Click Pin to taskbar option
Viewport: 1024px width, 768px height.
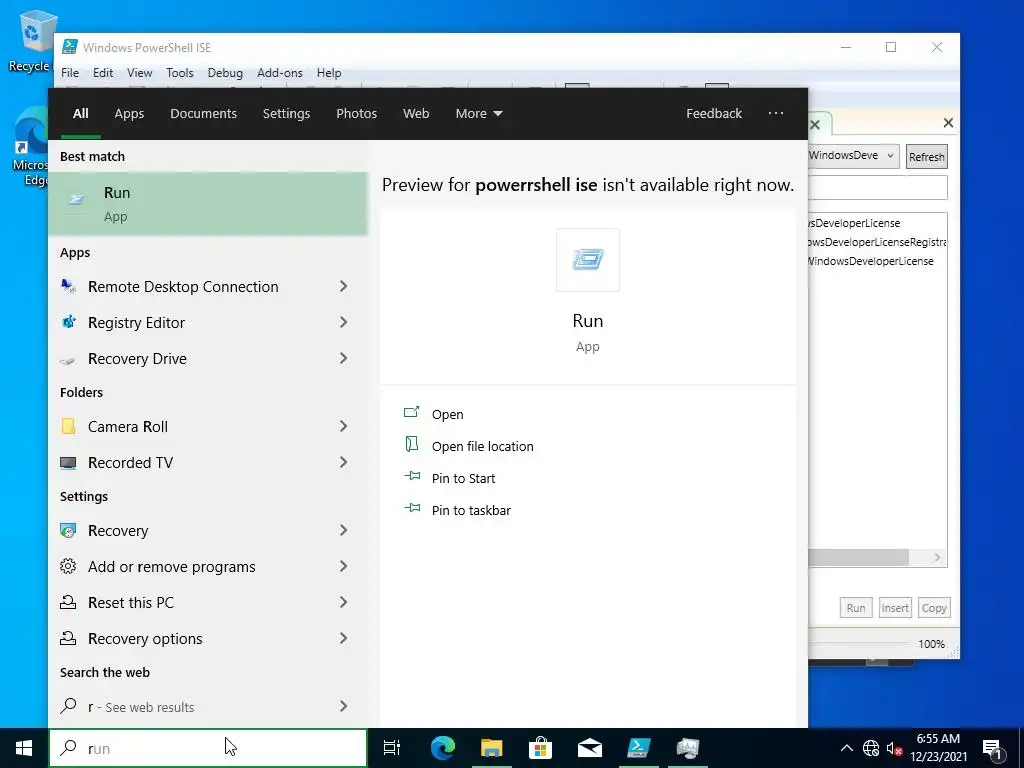(x=471, y=510)
